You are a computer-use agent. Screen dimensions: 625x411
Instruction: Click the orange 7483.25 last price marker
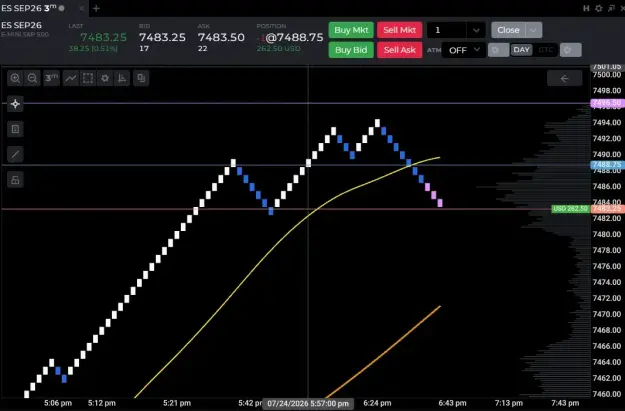point(607,209)
